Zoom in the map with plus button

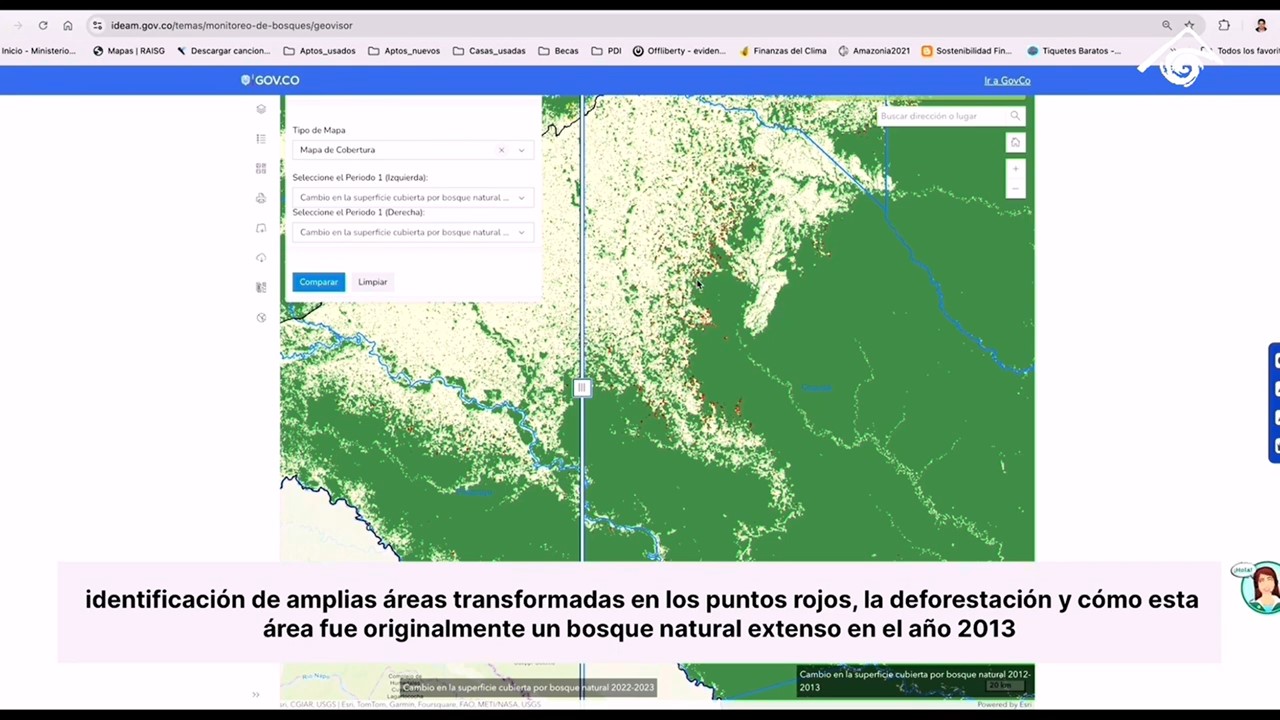(1015, 169)
